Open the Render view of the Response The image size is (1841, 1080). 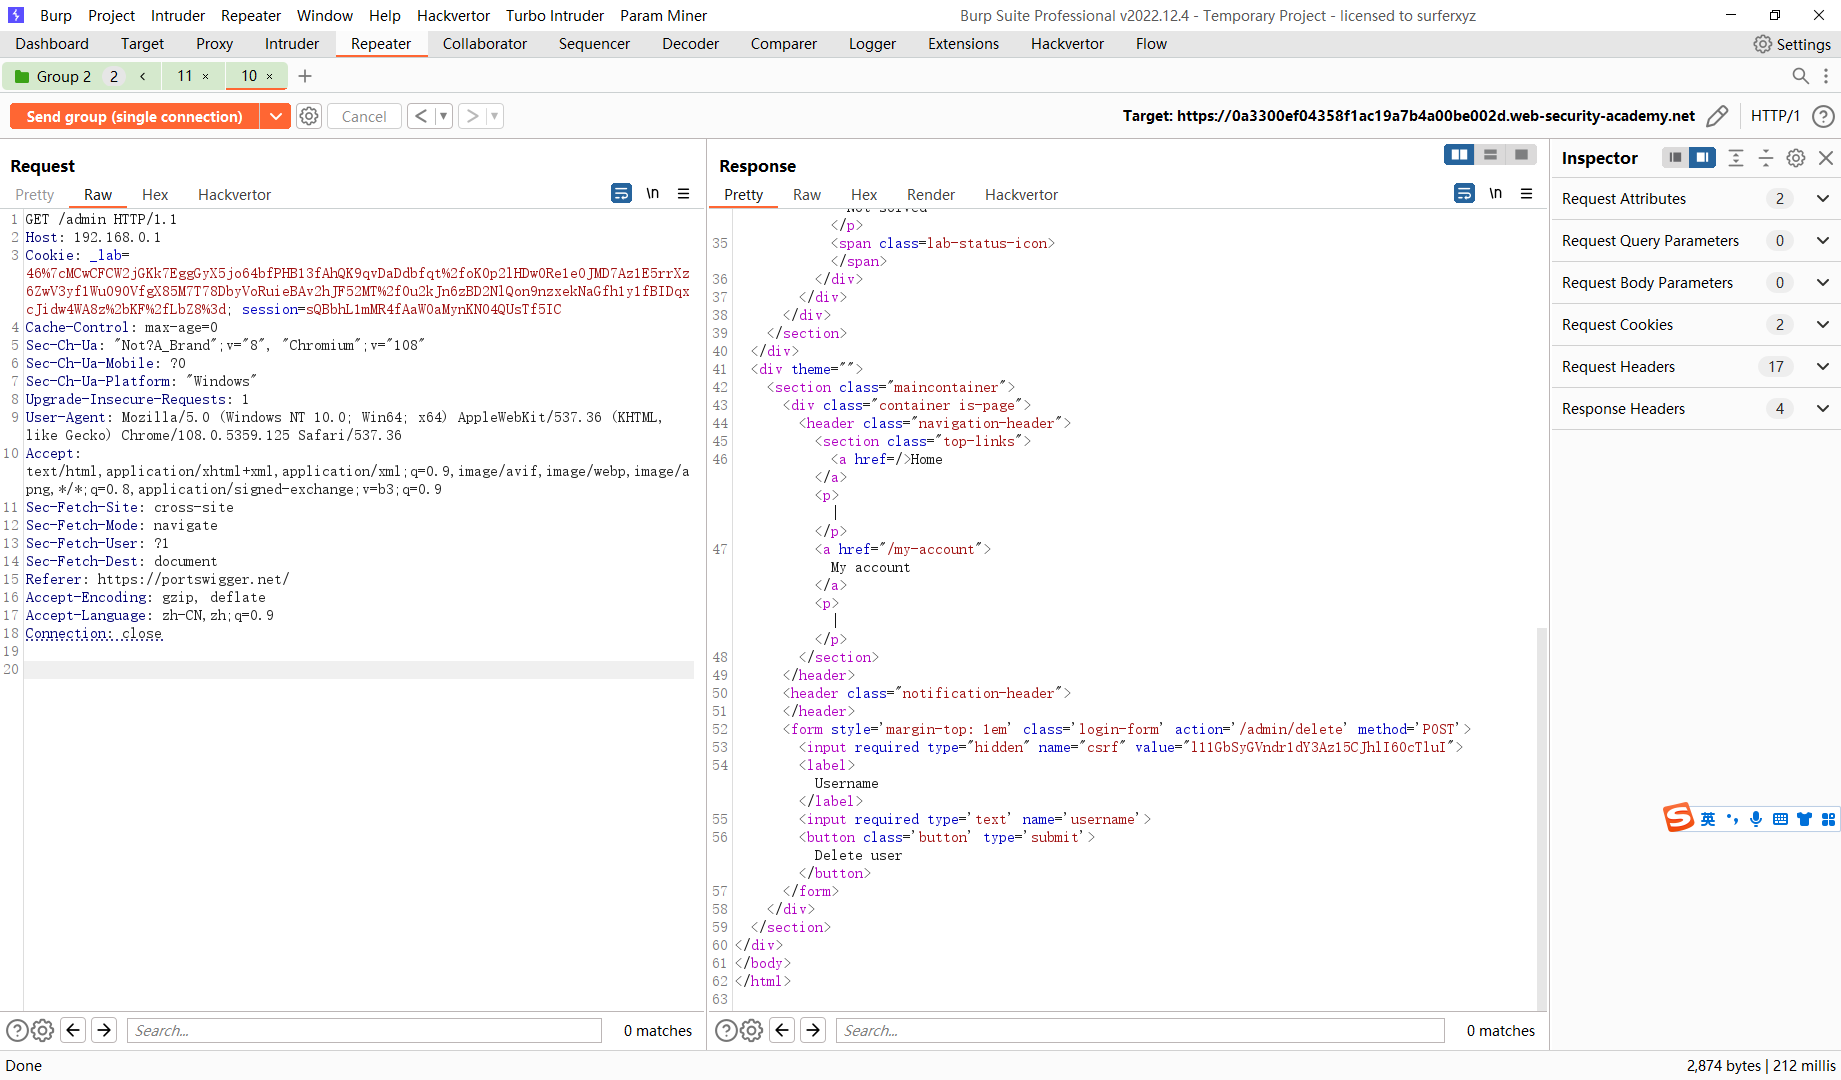(930, 194)
